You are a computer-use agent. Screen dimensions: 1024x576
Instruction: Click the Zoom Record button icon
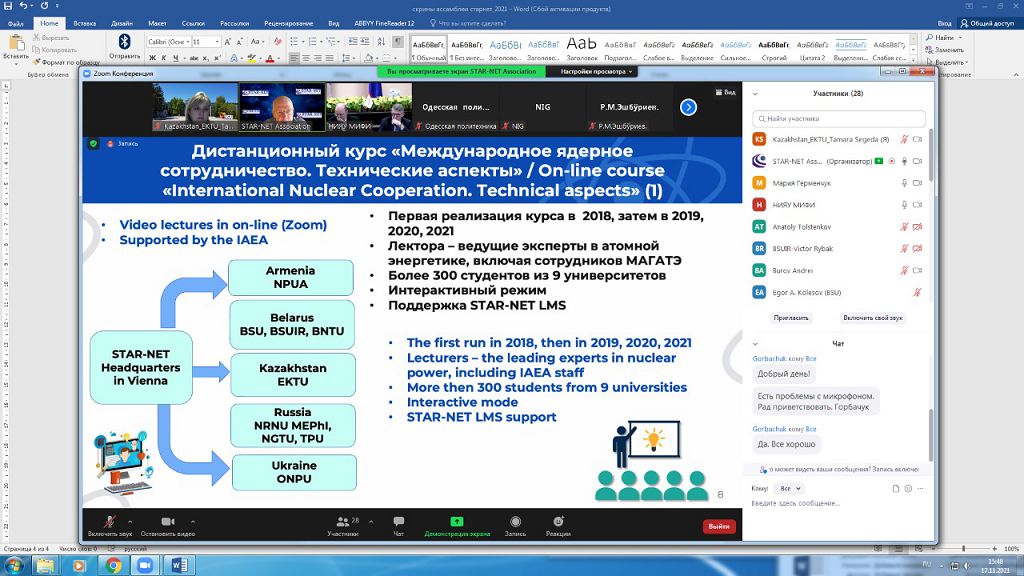(515, 521)
